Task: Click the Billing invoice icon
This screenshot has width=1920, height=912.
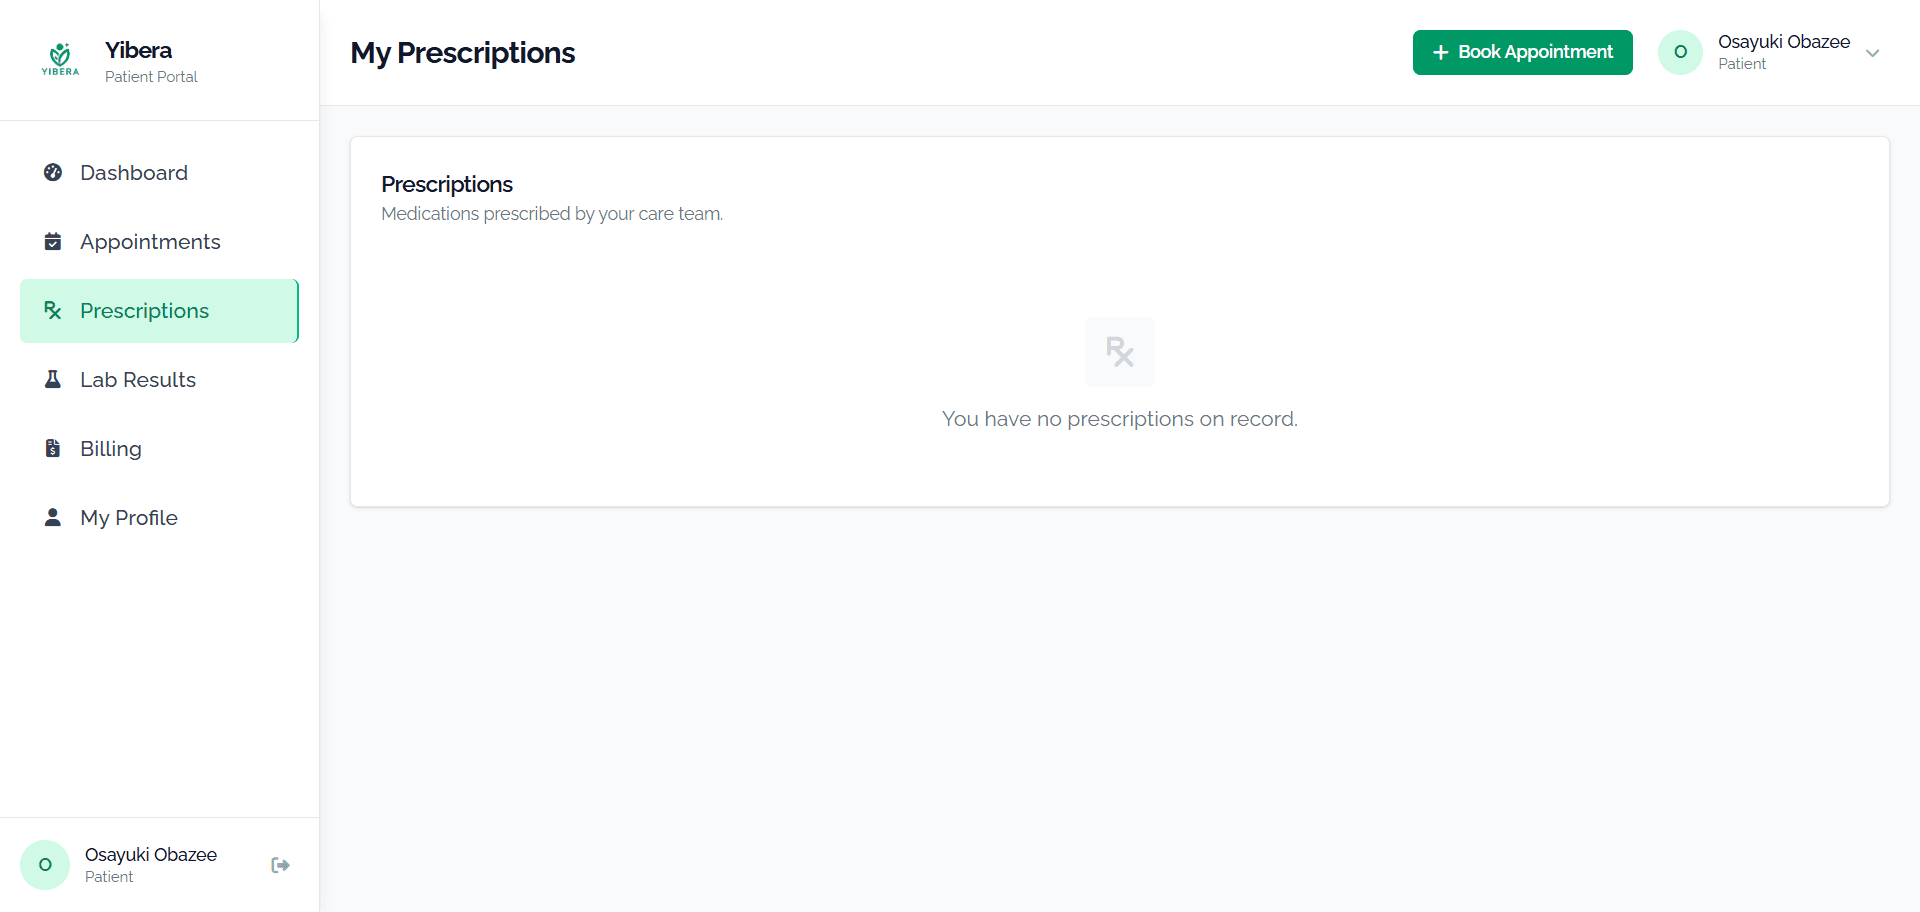Action: coord(53,448)
